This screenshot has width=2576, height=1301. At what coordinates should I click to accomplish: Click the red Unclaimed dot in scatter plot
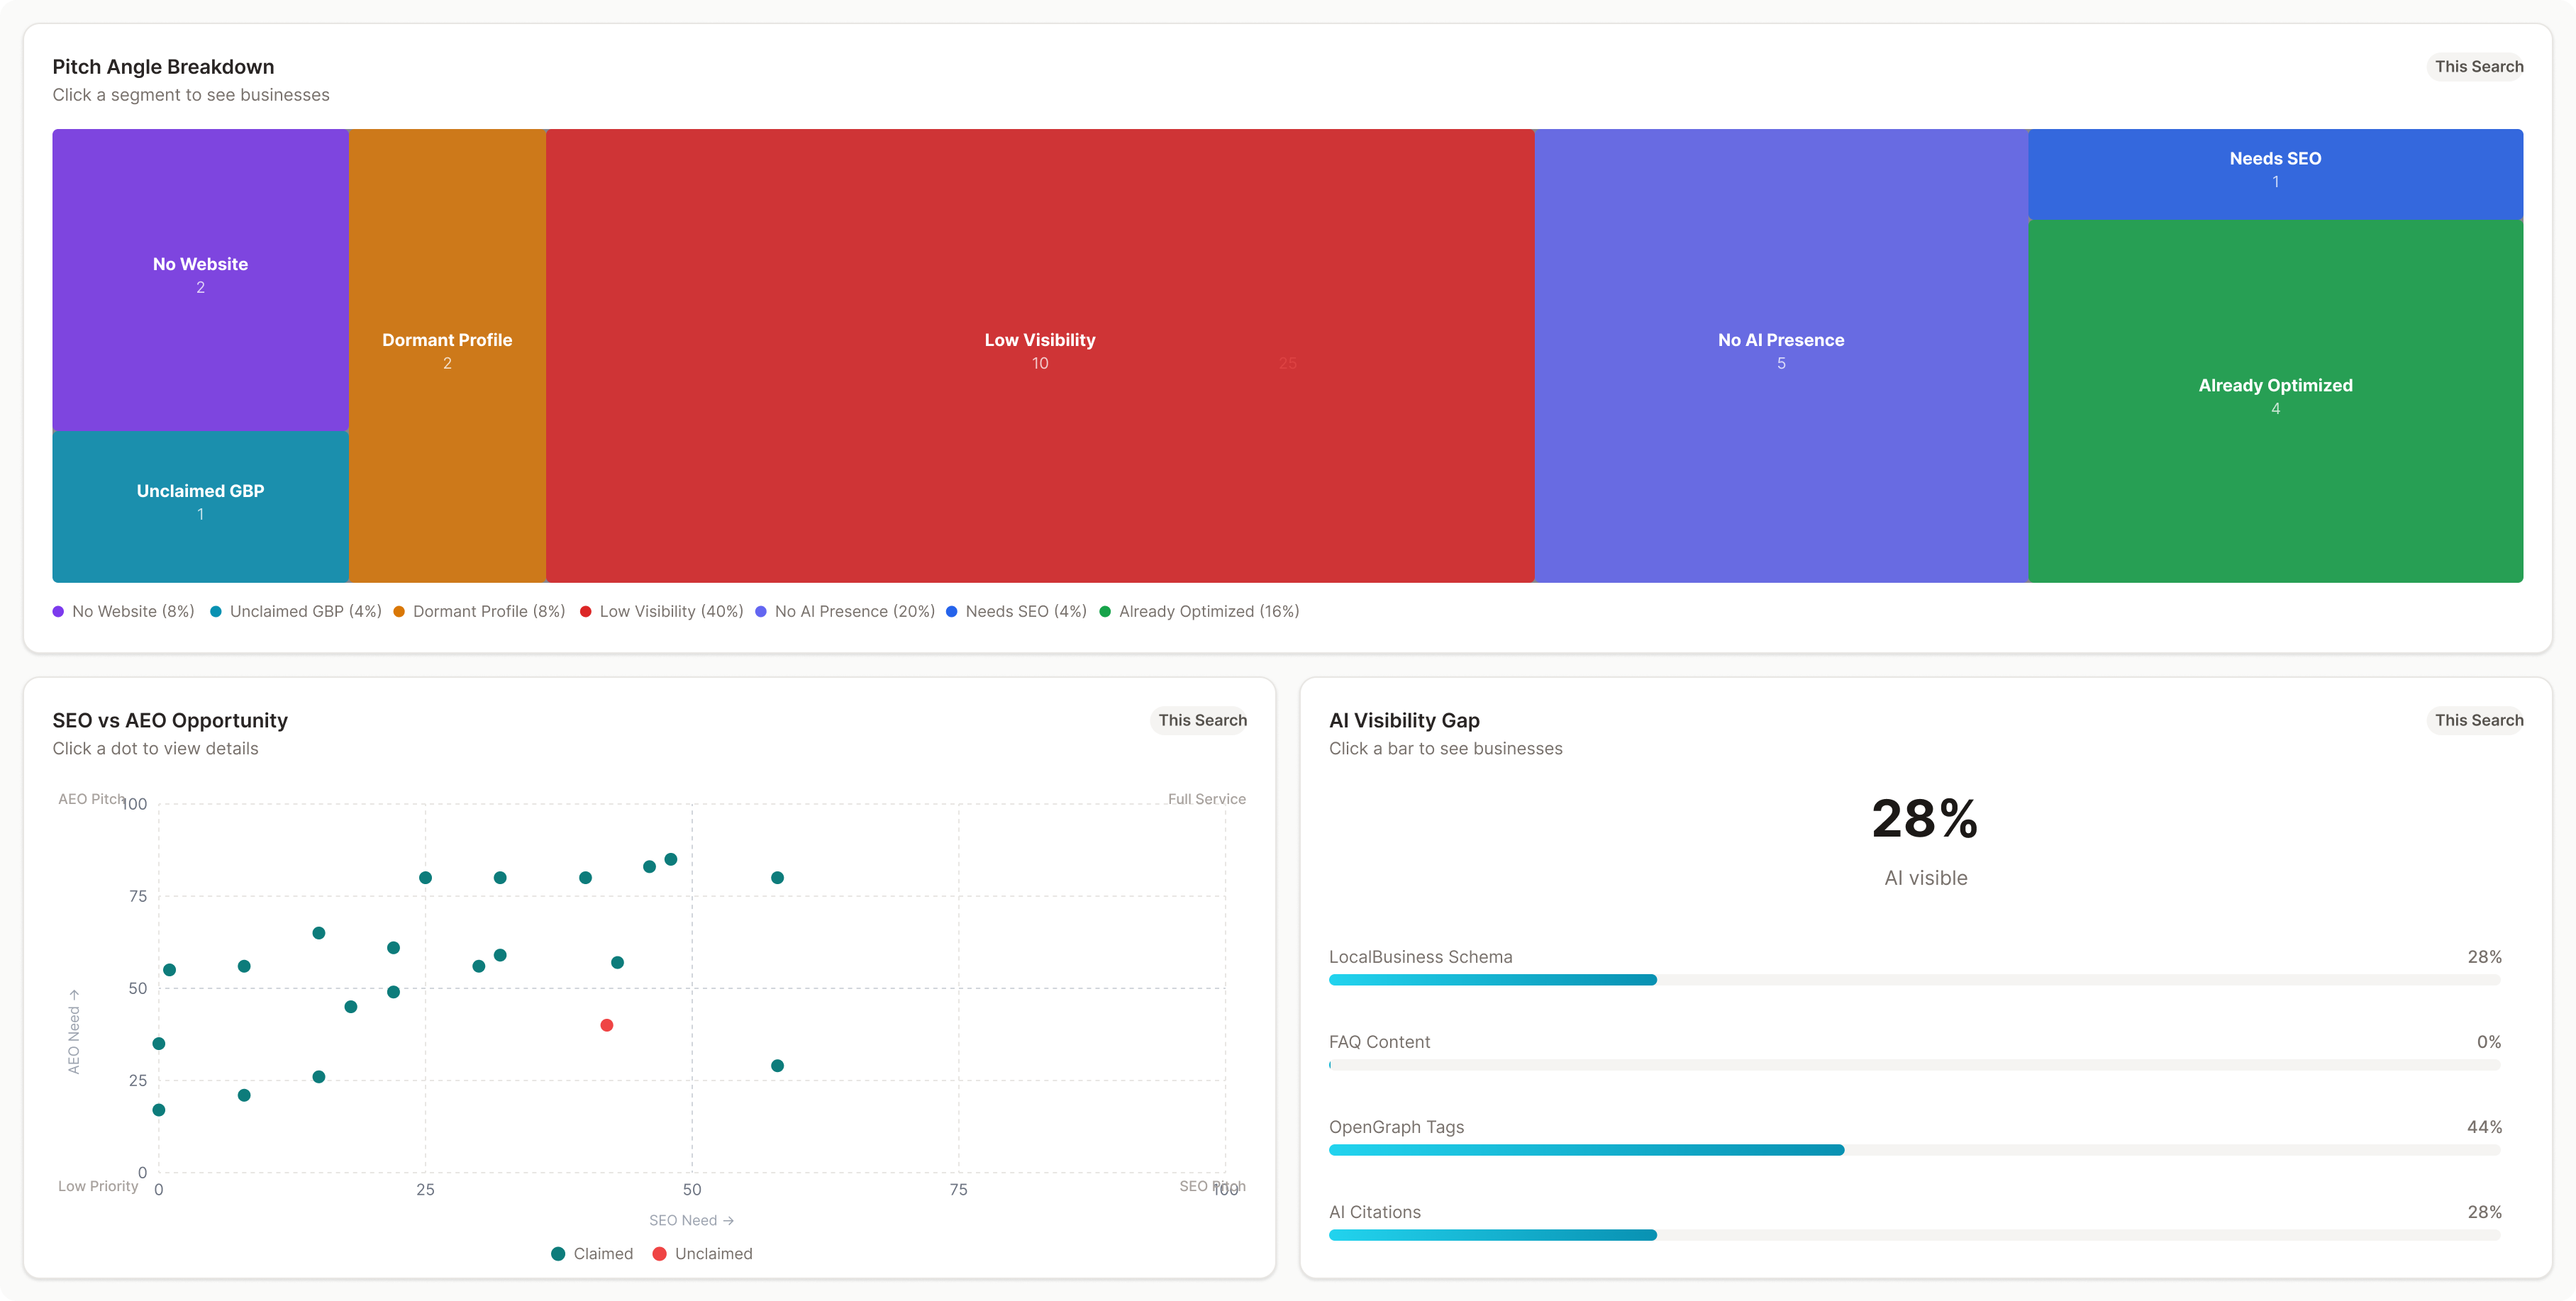click(x=606, y=1025)
